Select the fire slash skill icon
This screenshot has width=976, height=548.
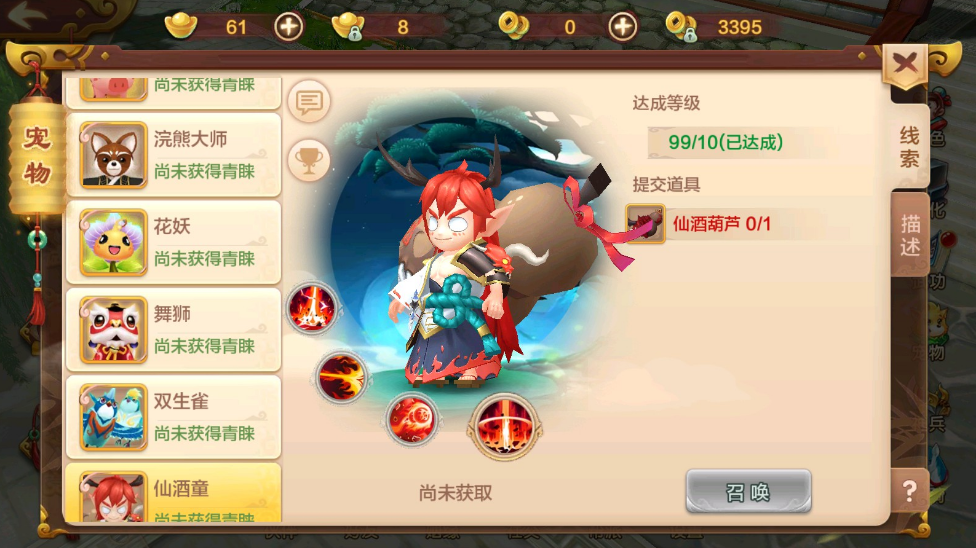click(x=340, y=377)
